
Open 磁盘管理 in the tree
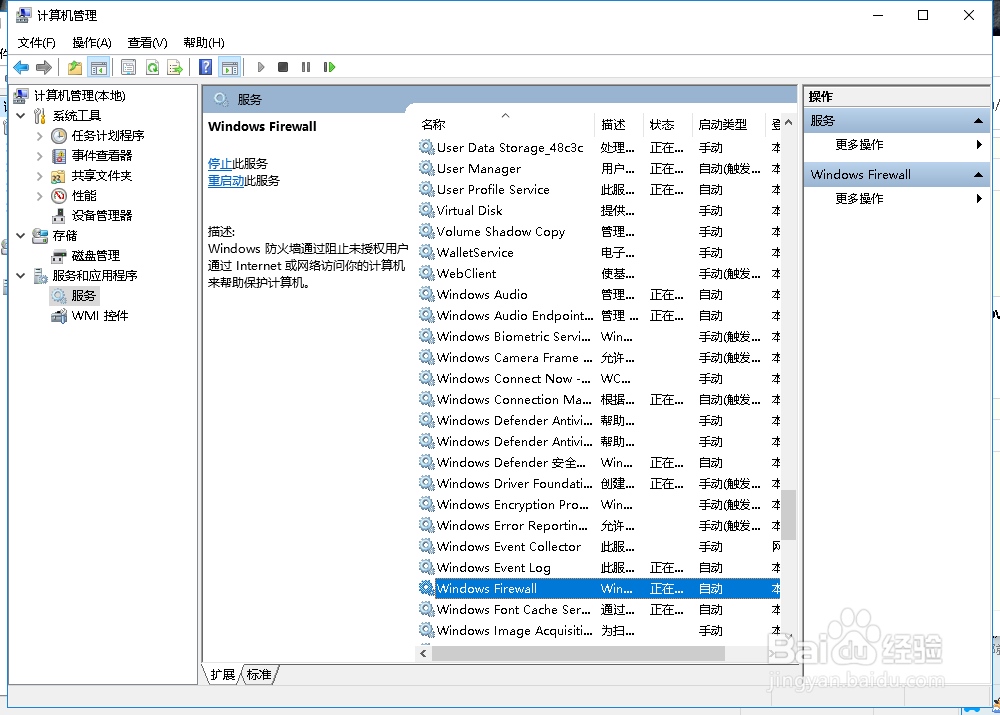coord(96,256)
